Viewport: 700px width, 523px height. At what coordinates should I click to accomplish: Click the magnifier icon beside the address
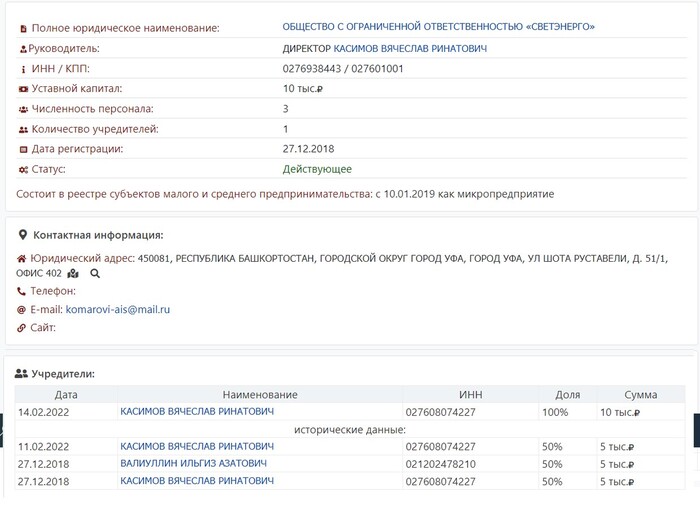pos(95,273)
